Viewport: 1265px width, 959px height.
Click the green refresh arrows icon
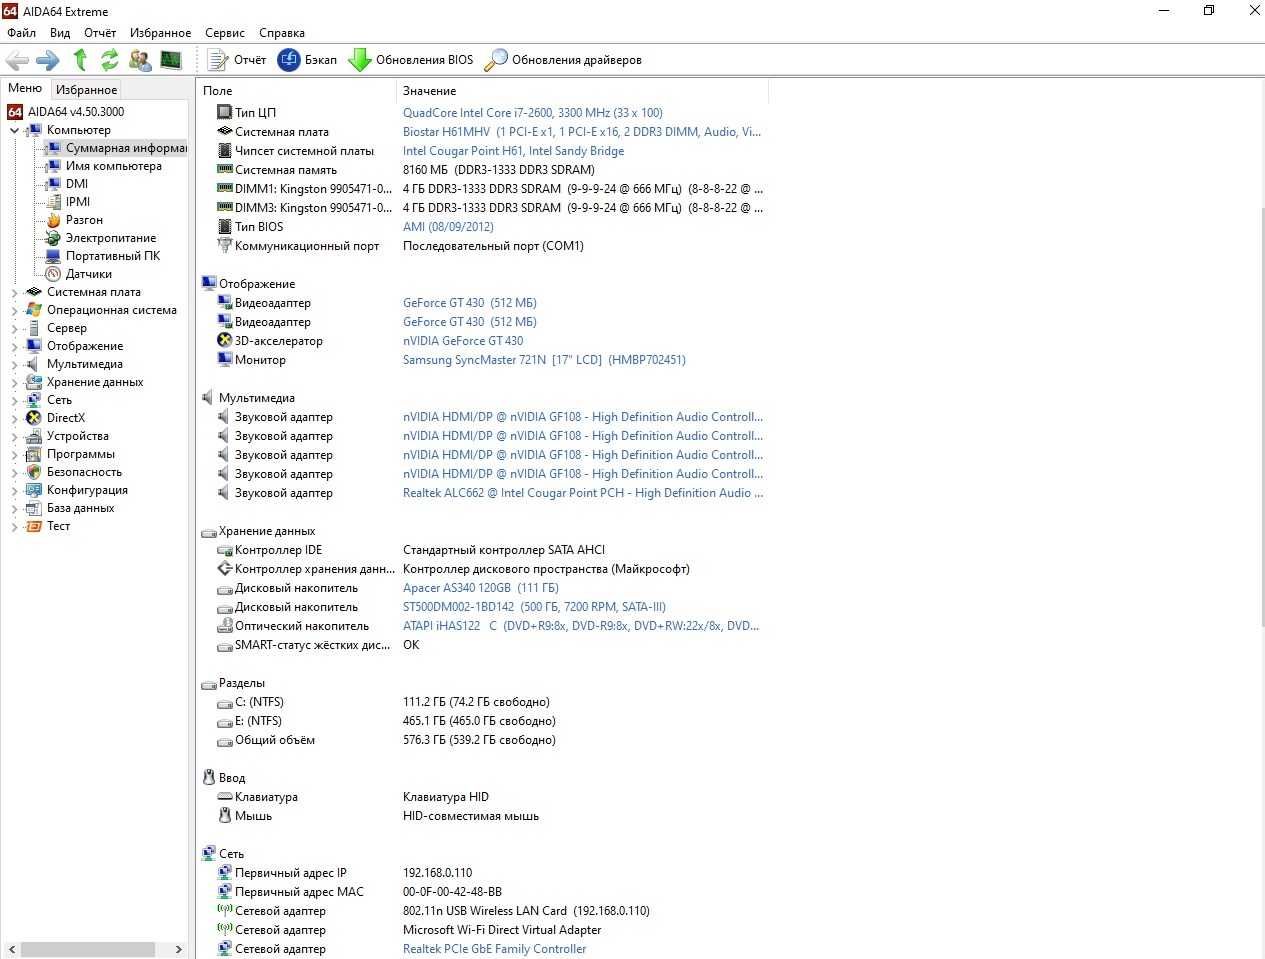[110, 60]
